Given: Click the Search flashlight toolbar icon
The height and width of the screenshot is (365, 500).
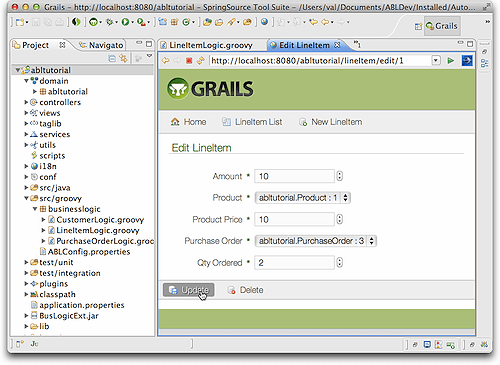Looking at the screenshot, I should click(x=231, y=22).
